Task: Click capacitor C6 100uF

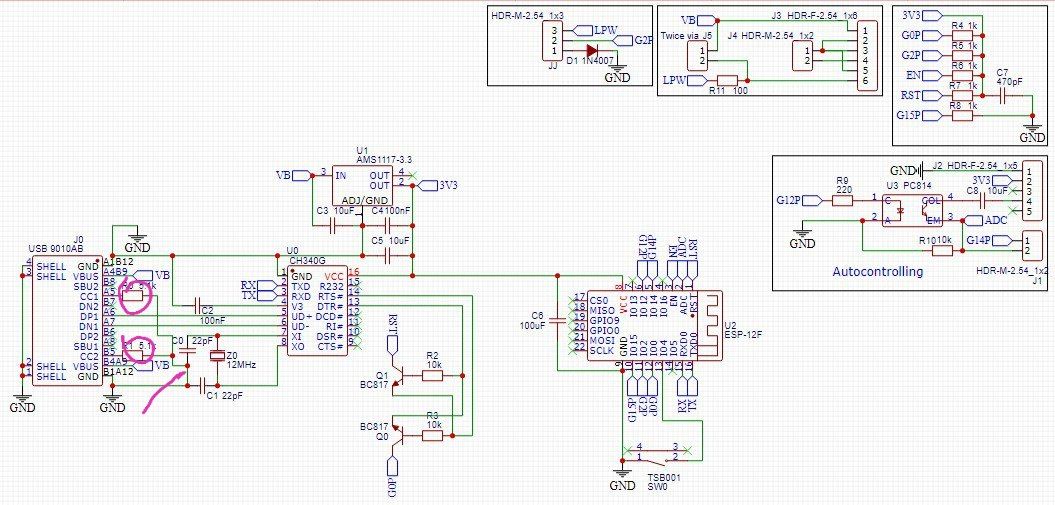Action: point(558,321)
